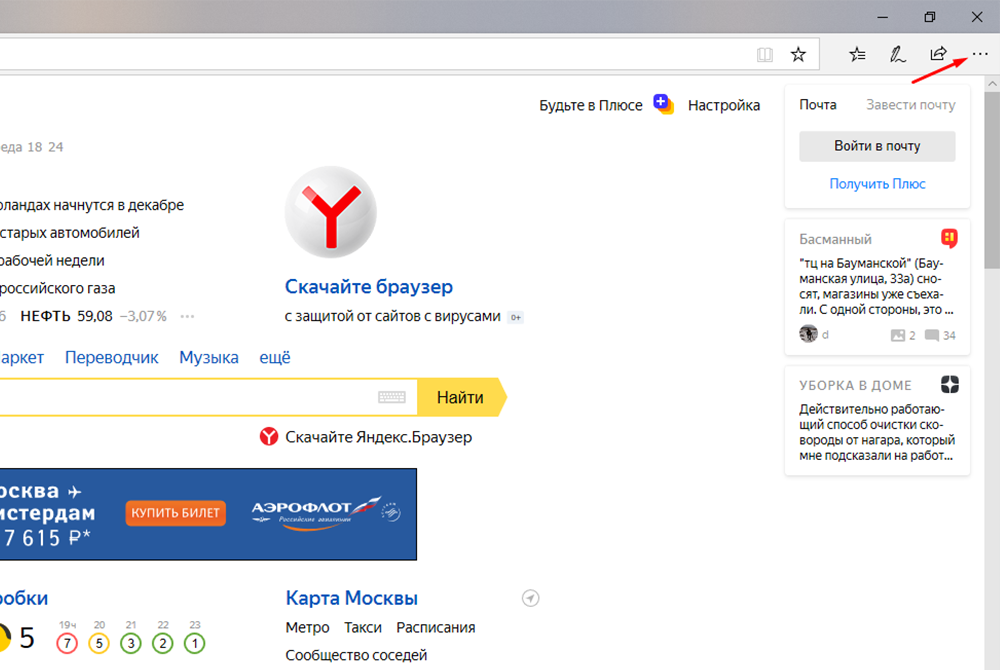This screenshot has height=670, width=1000.
Task: Click the 'Найти' search button
Action: coord(460,397)
